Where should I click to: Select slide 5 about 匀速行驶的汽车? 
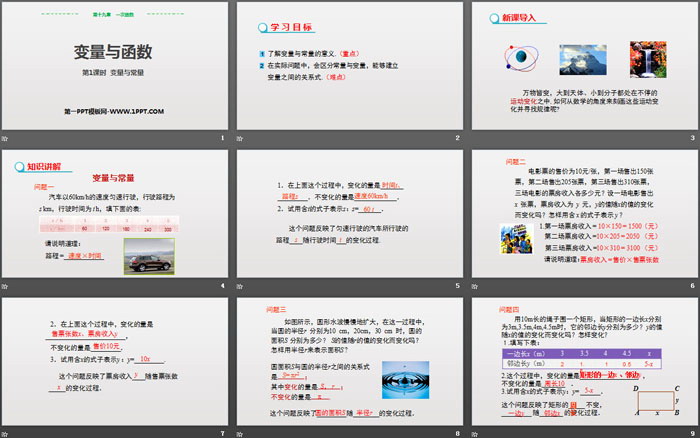350,213
